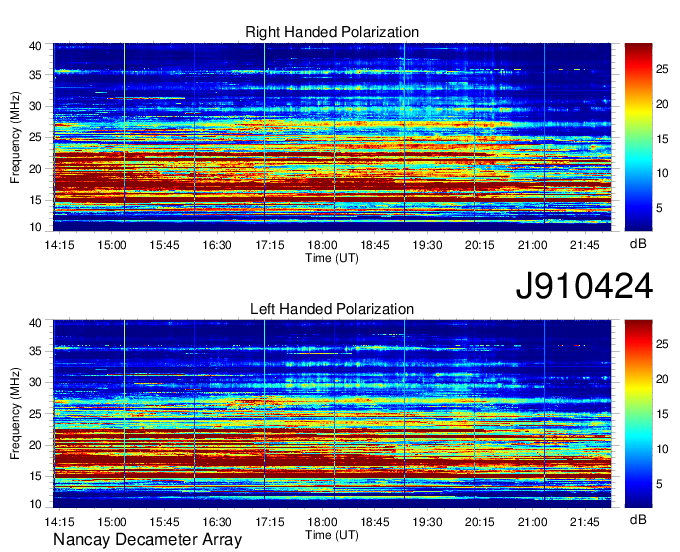Click the "30" frequency tick of the Right Handed plot
Viewport: 680px width, 552px height.
tap(35, 106)
